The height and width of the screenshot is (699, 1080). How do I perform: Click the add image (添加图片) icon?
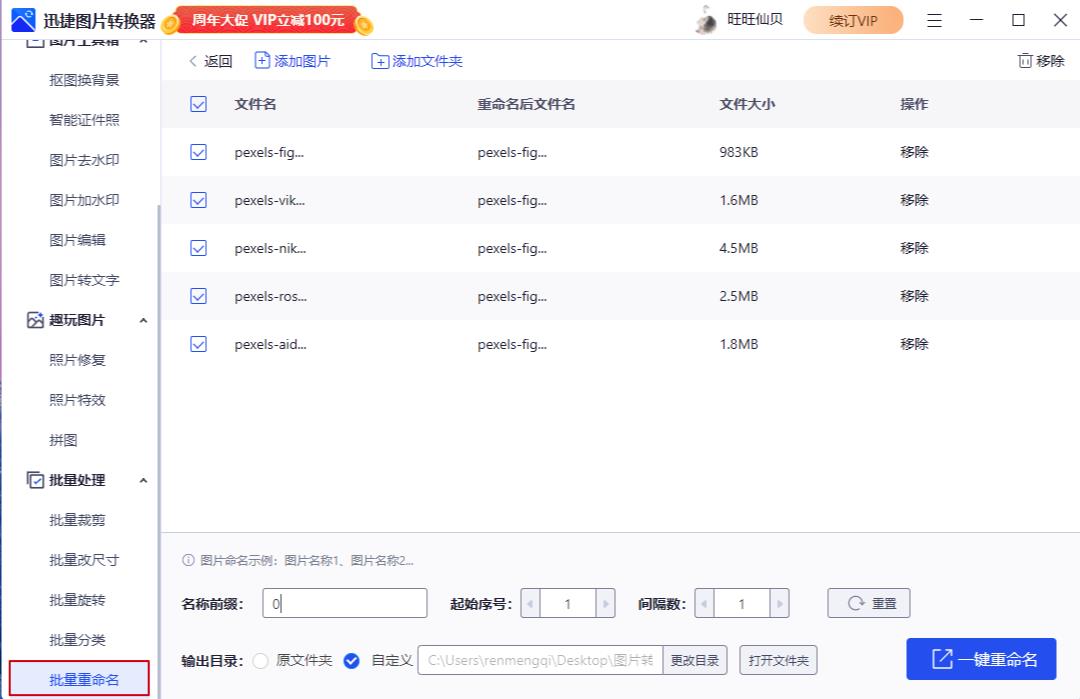pos(262,61)
